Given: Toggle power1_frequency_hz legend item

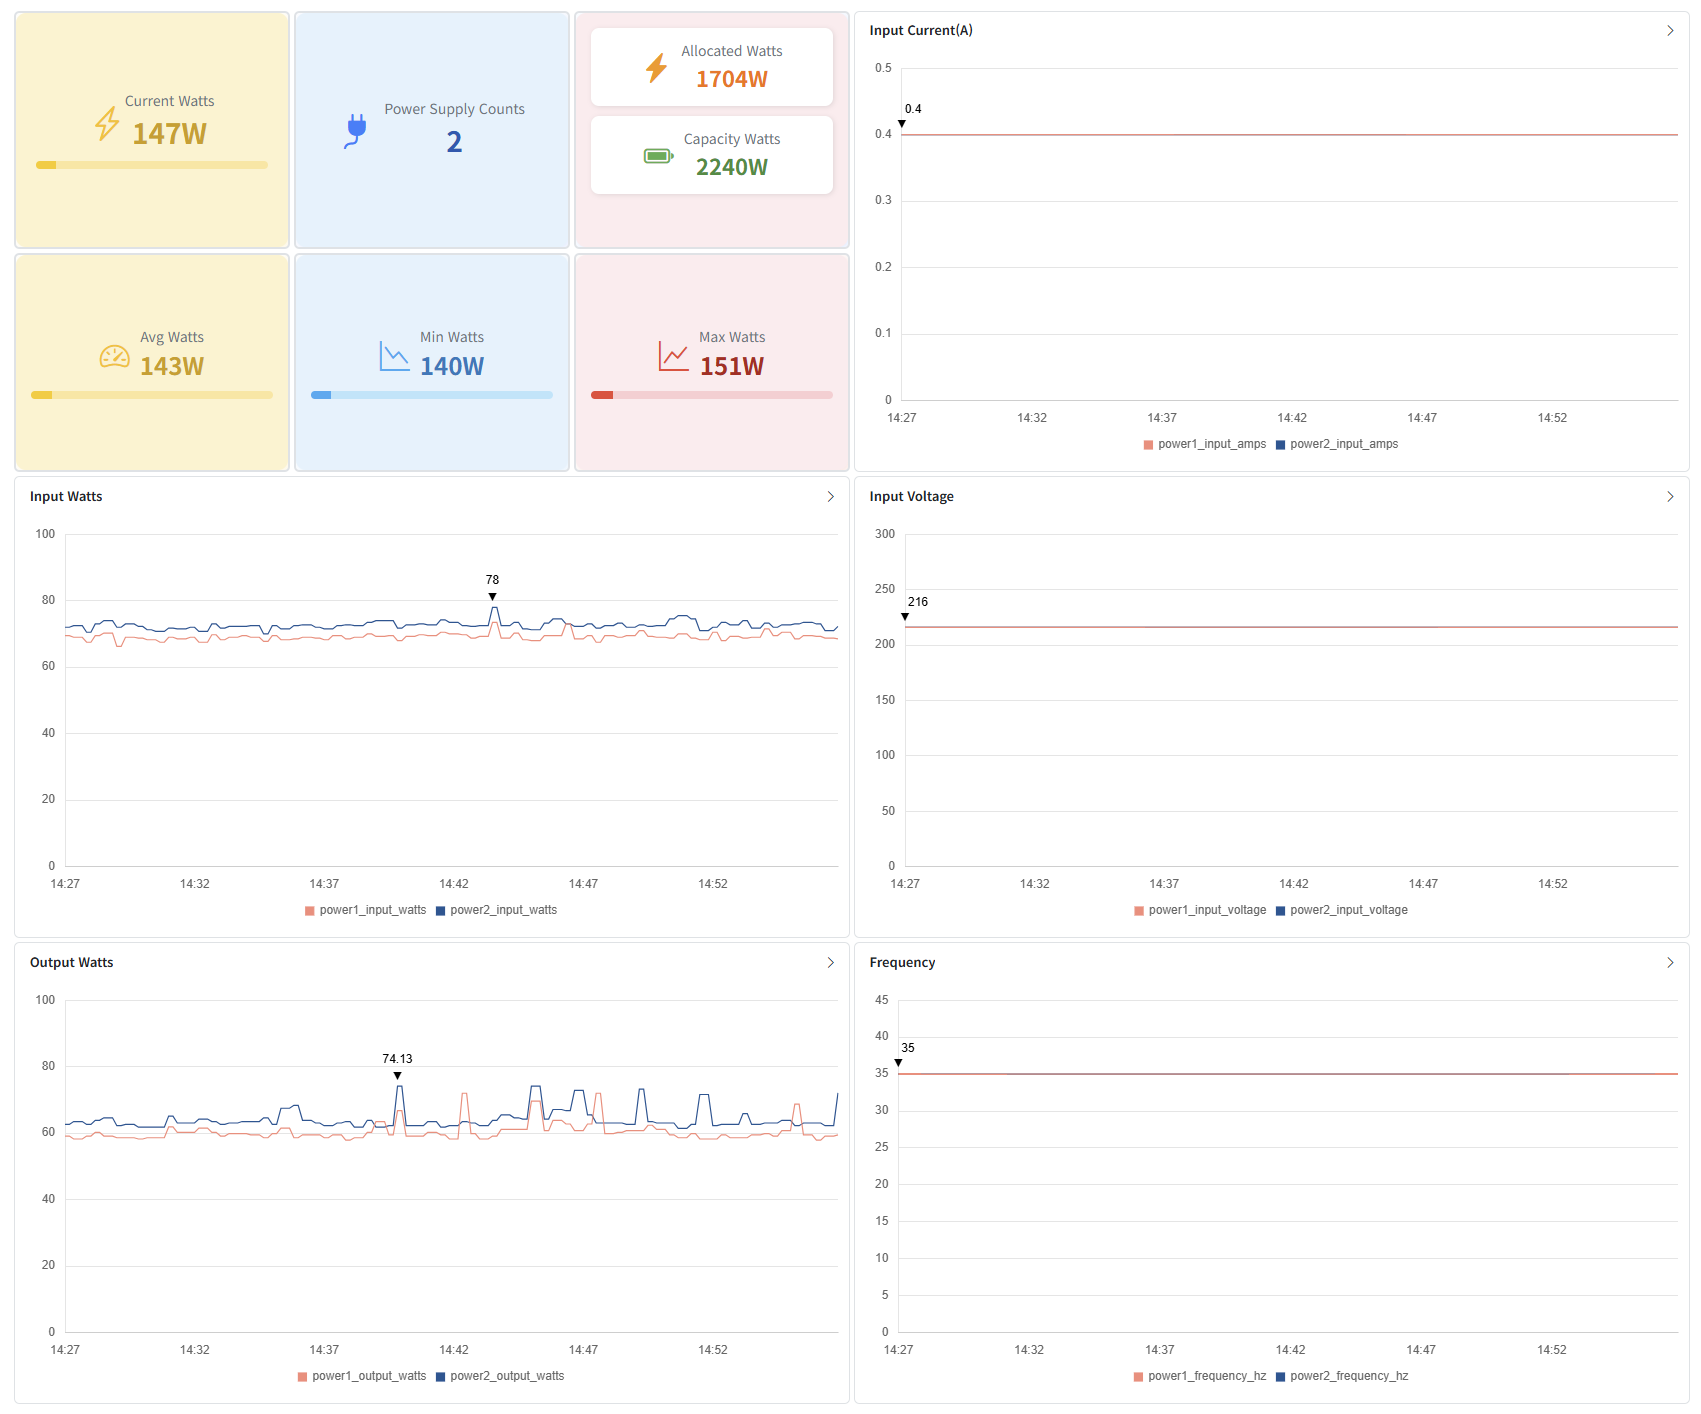Looking at the screenshot, I should (x=1200, y=1376).
